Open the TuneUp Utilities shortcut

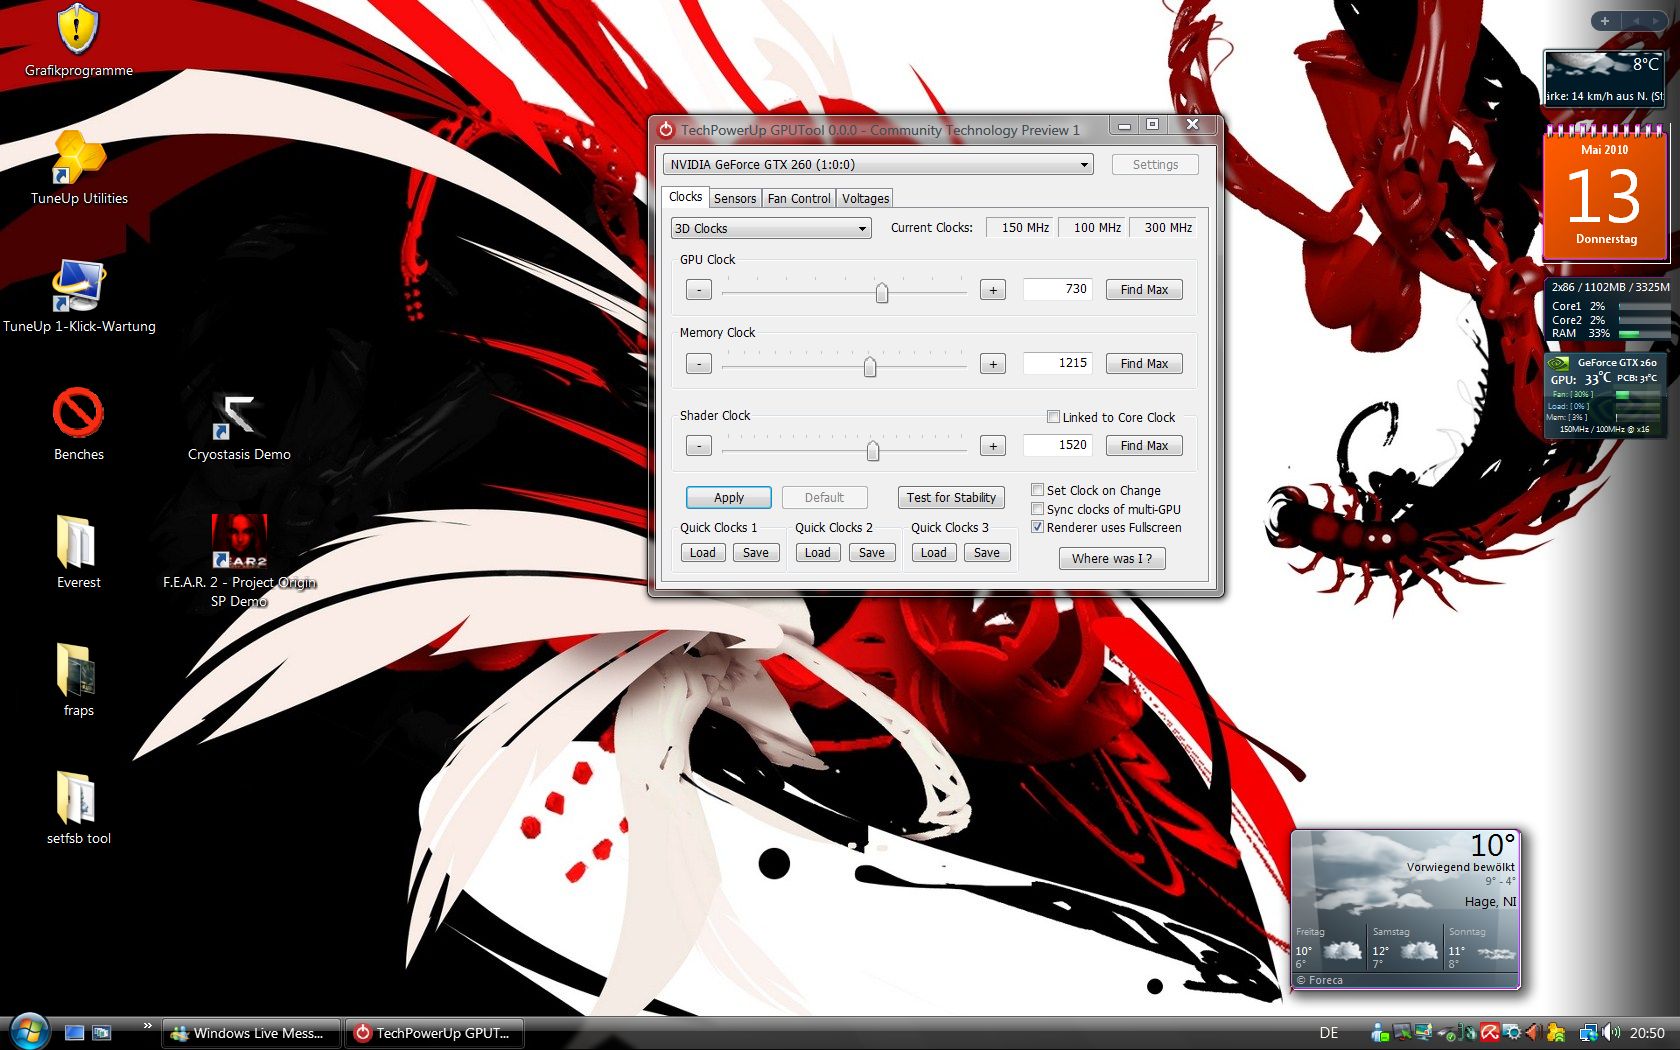point(79,168)
